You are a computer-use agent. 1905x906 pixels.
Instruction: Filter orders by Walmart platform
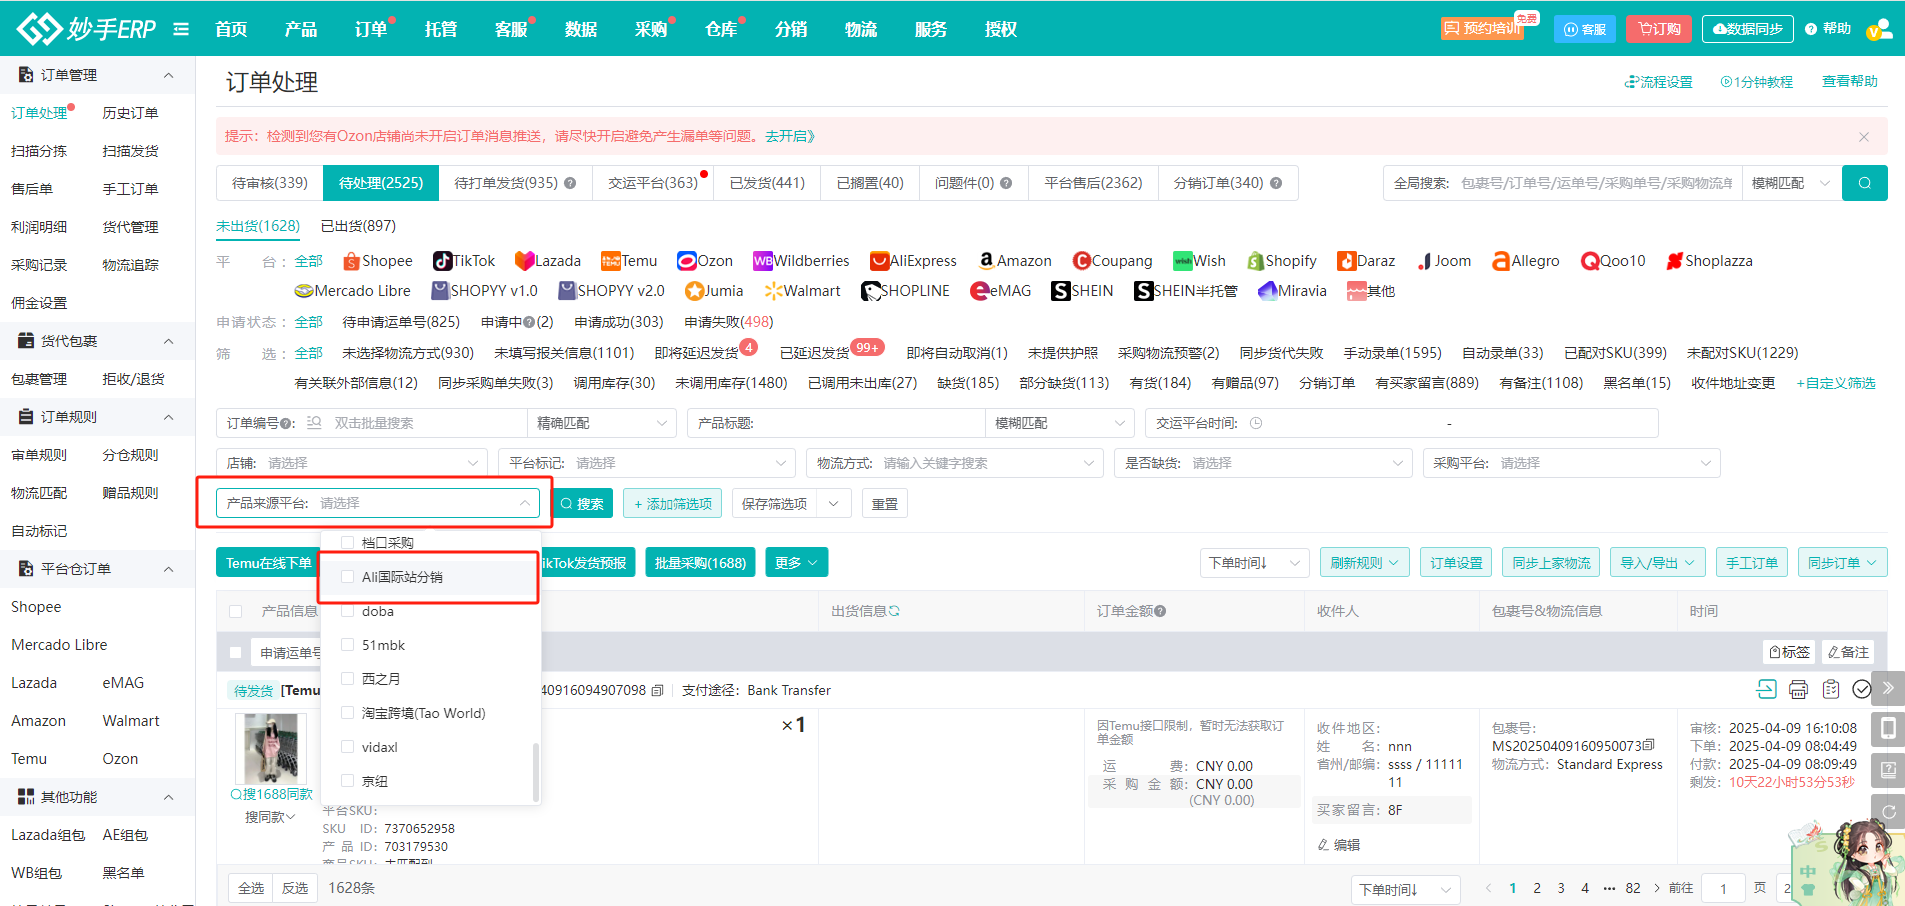[x=802, y=291]
